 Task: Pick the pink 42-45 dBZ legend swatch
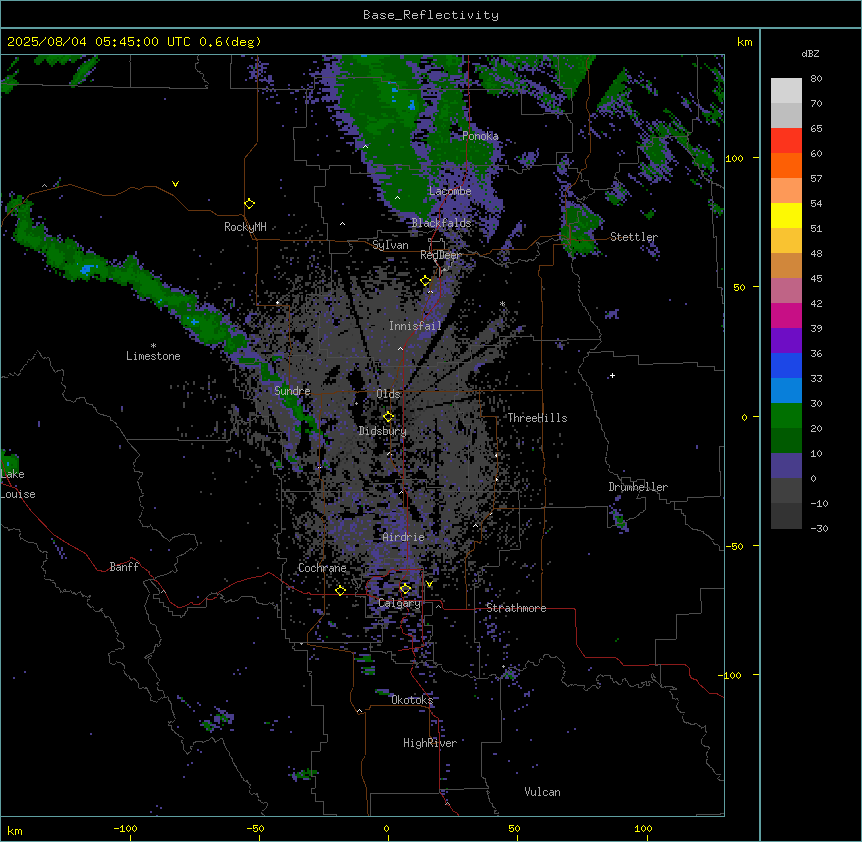(786, 290)
